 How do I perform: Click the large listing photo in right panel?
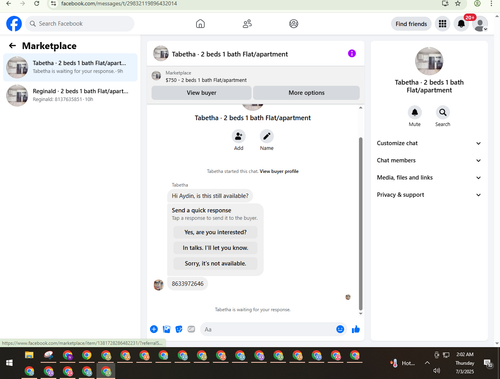pos(429,61)
